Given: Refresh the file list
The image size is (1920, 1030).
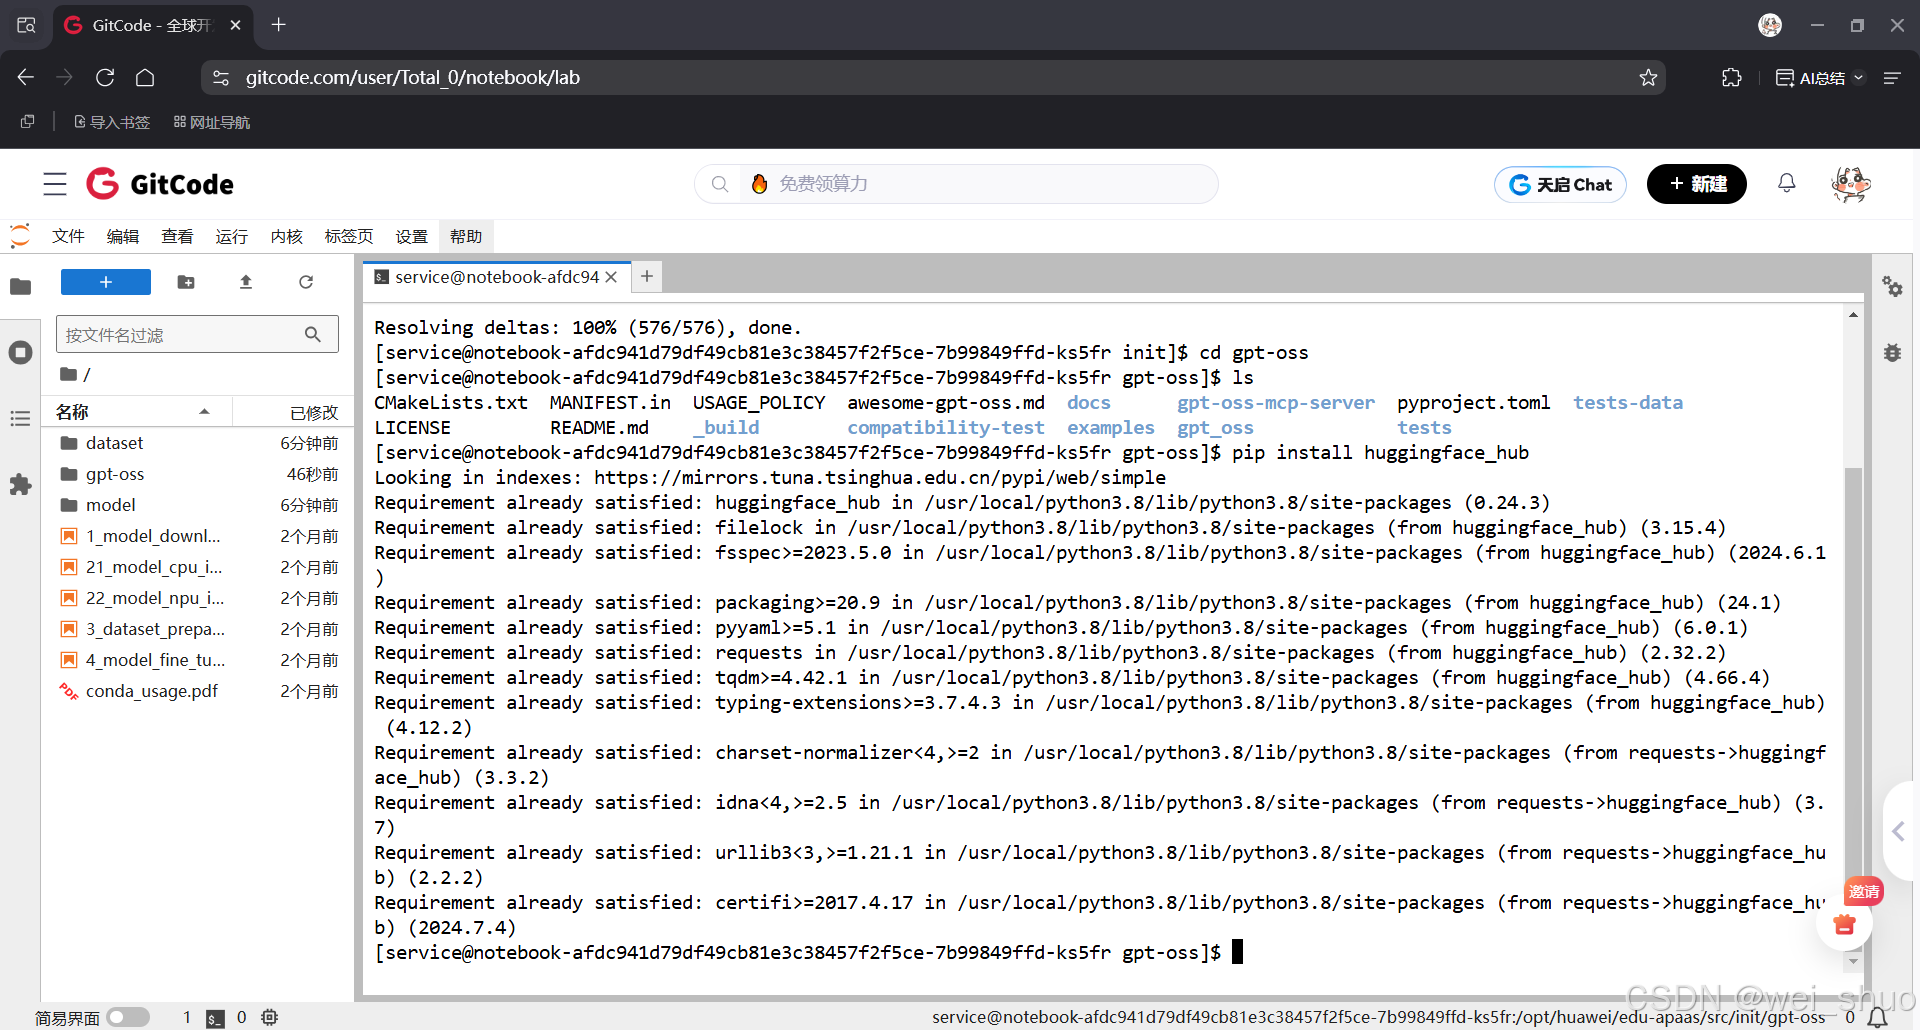Looking at the screenshot, I should [306, 282].
